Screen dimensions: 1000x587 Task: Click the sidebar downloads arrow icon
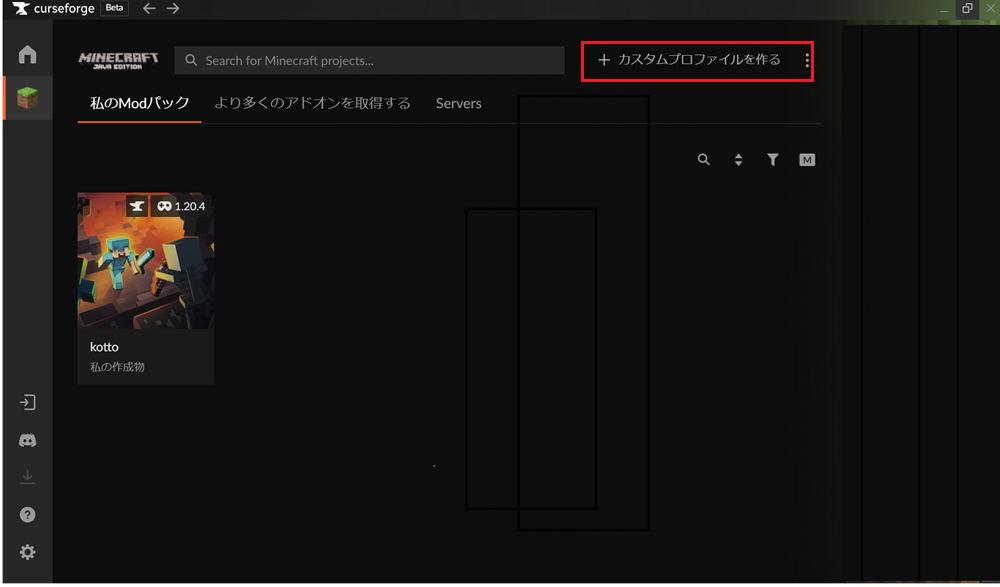[27, 477]
